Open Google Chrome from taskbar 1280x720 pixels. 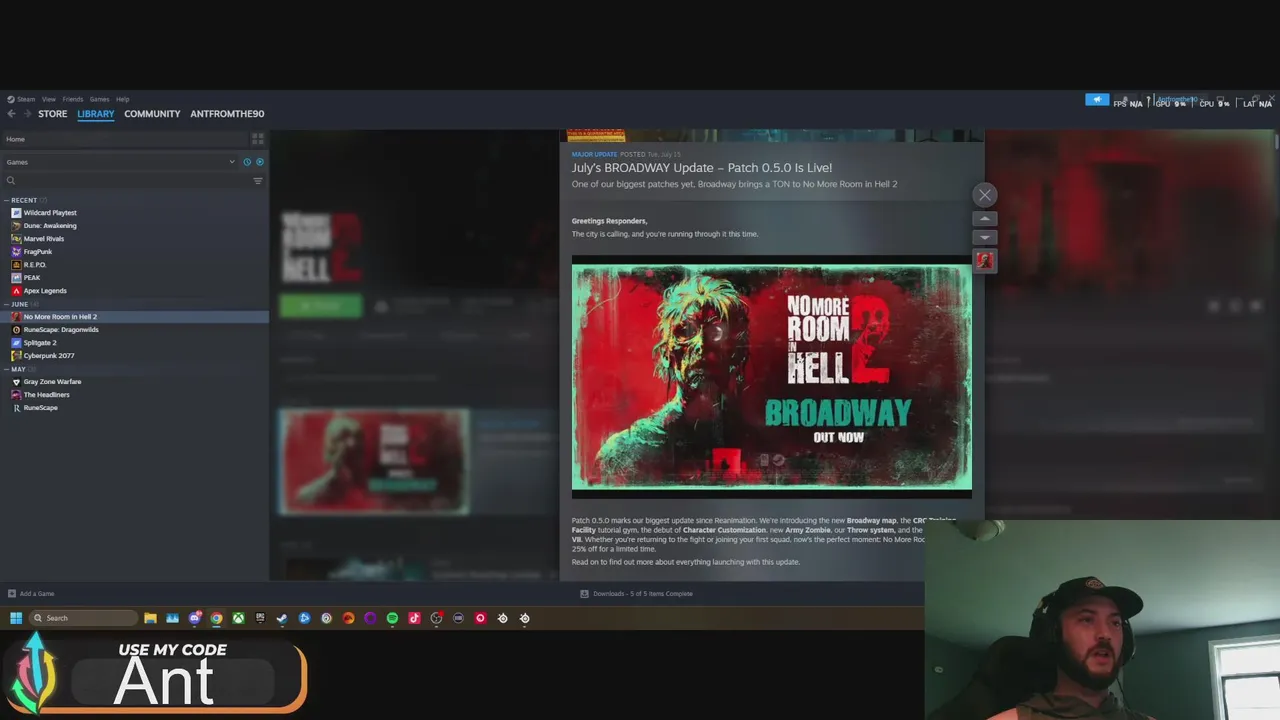[x=216, y=618]
